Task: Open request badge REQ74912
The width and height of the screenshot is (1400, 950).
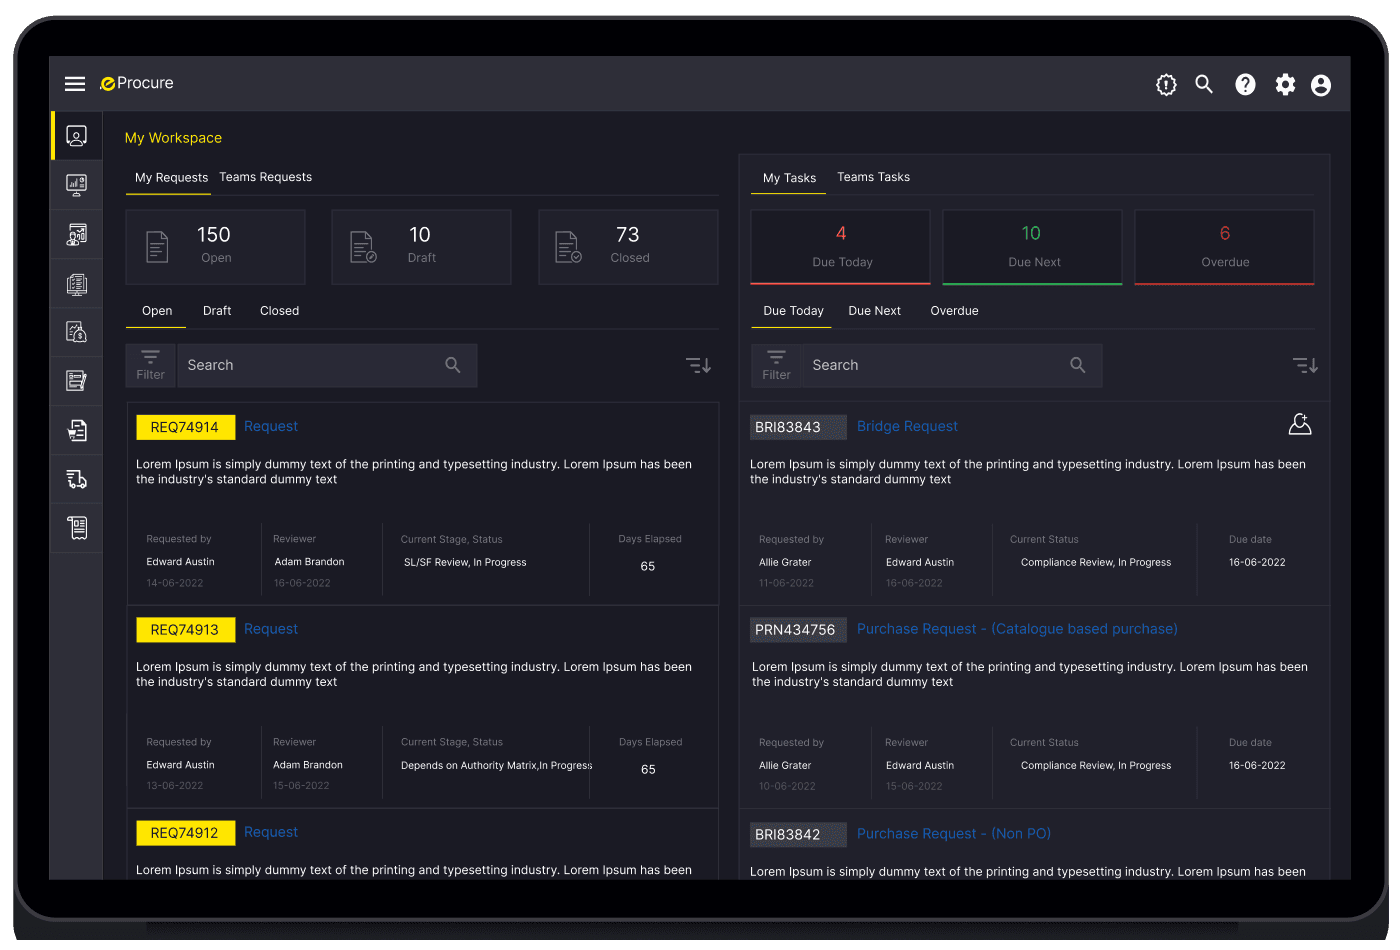Action: 185,833
